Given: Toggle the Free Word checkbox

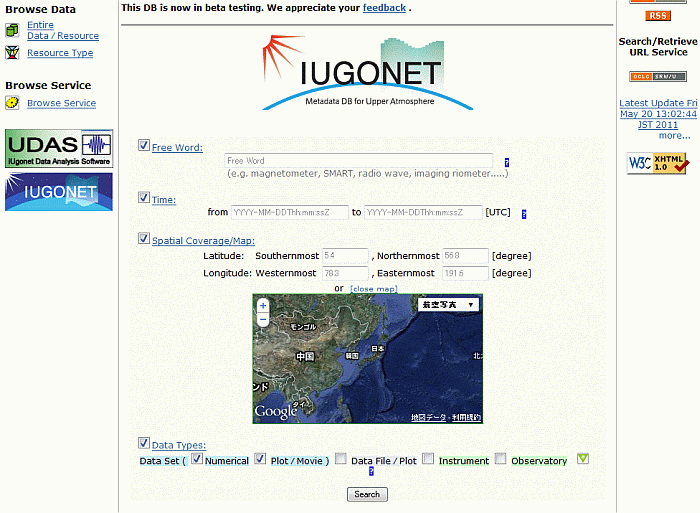Looking at the screenshot, I should click(x=144, y=145).
